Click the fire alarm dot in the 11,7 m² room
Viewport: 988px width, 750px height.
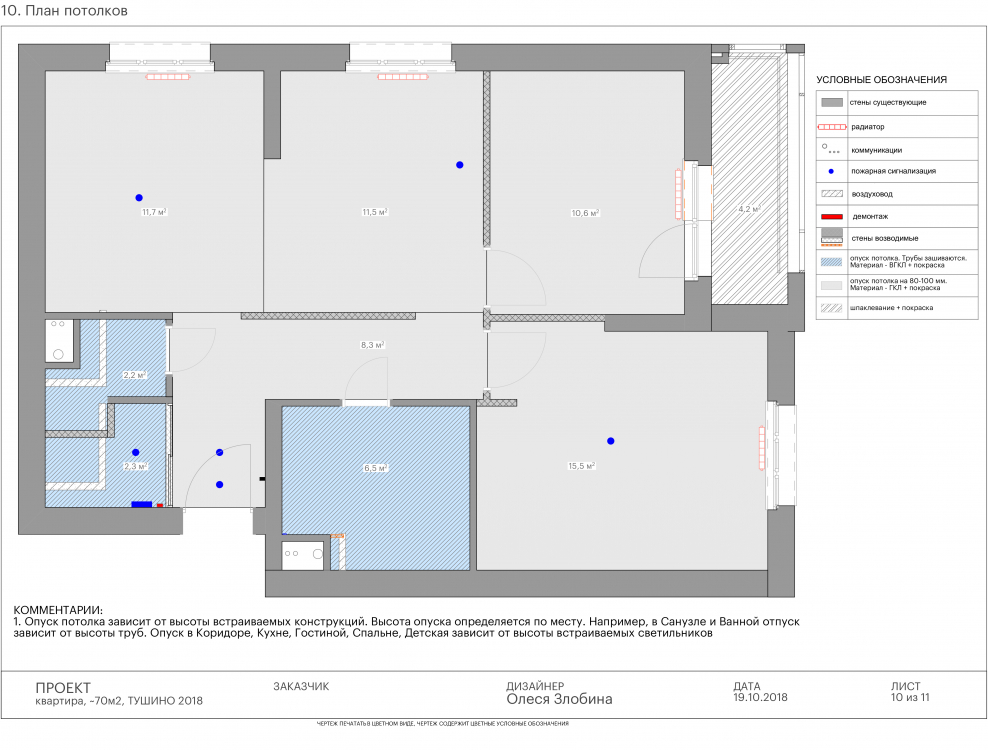tap(139, 197)
